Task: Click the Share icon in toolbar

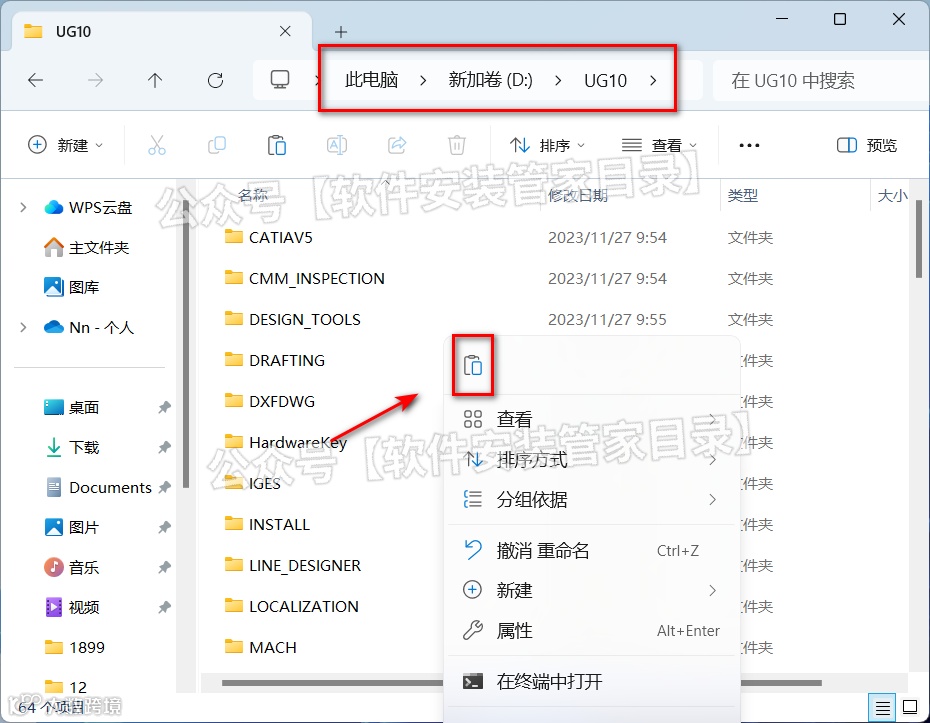Action: pyautogui.click(x=397, y=145)
